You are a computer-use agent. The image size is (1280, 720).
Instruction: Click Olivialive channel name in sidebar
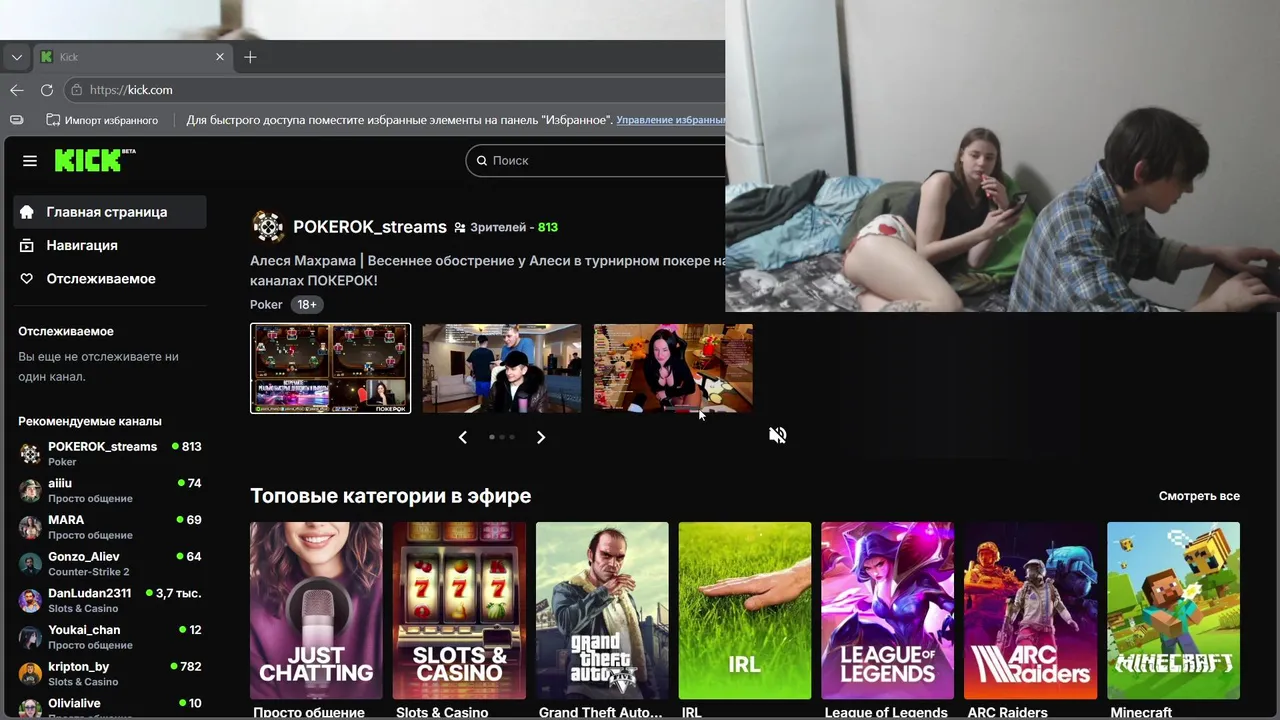[75, 704]
